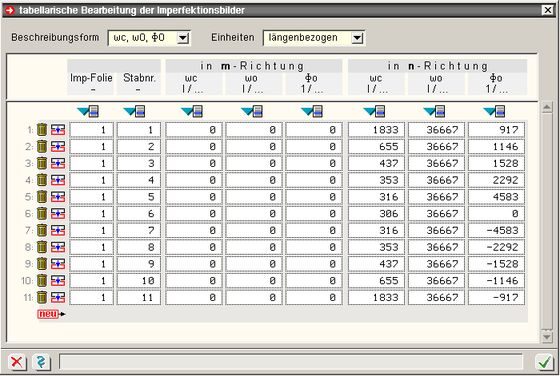Click column fill icon above Imp-Folie

(88, 111)
